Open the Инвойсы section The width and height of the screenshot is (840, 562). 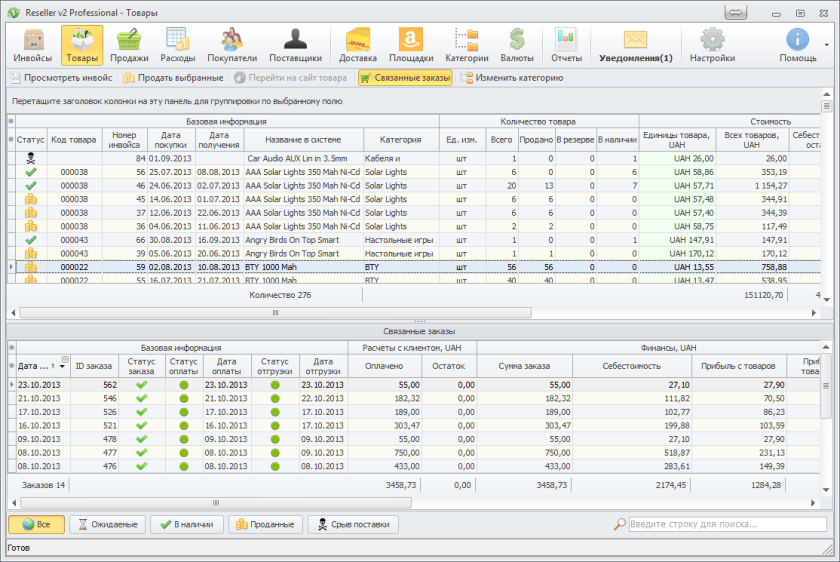tap(33, 45)
